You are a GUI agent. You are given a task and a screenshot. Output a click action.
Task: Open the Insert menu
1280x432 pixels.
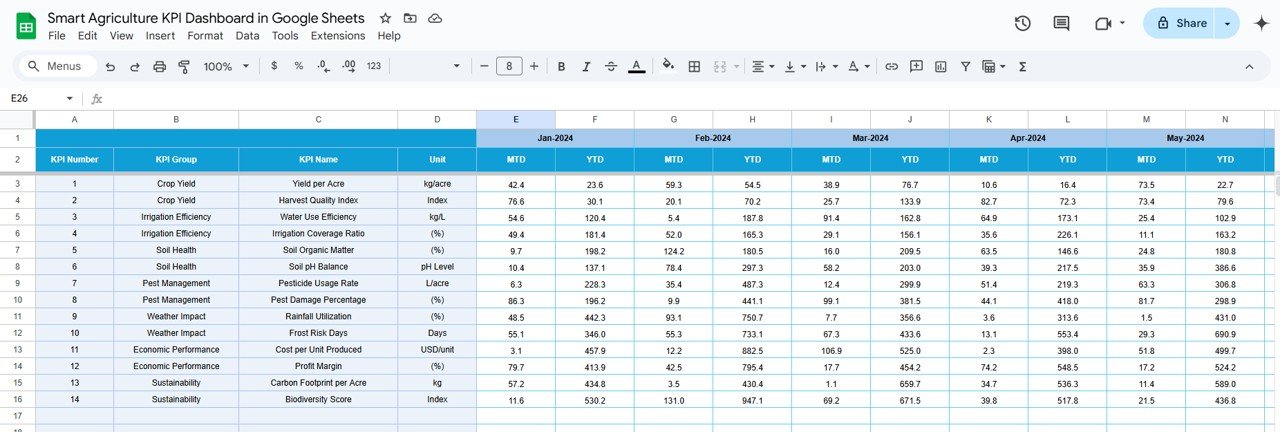[160, 35]
